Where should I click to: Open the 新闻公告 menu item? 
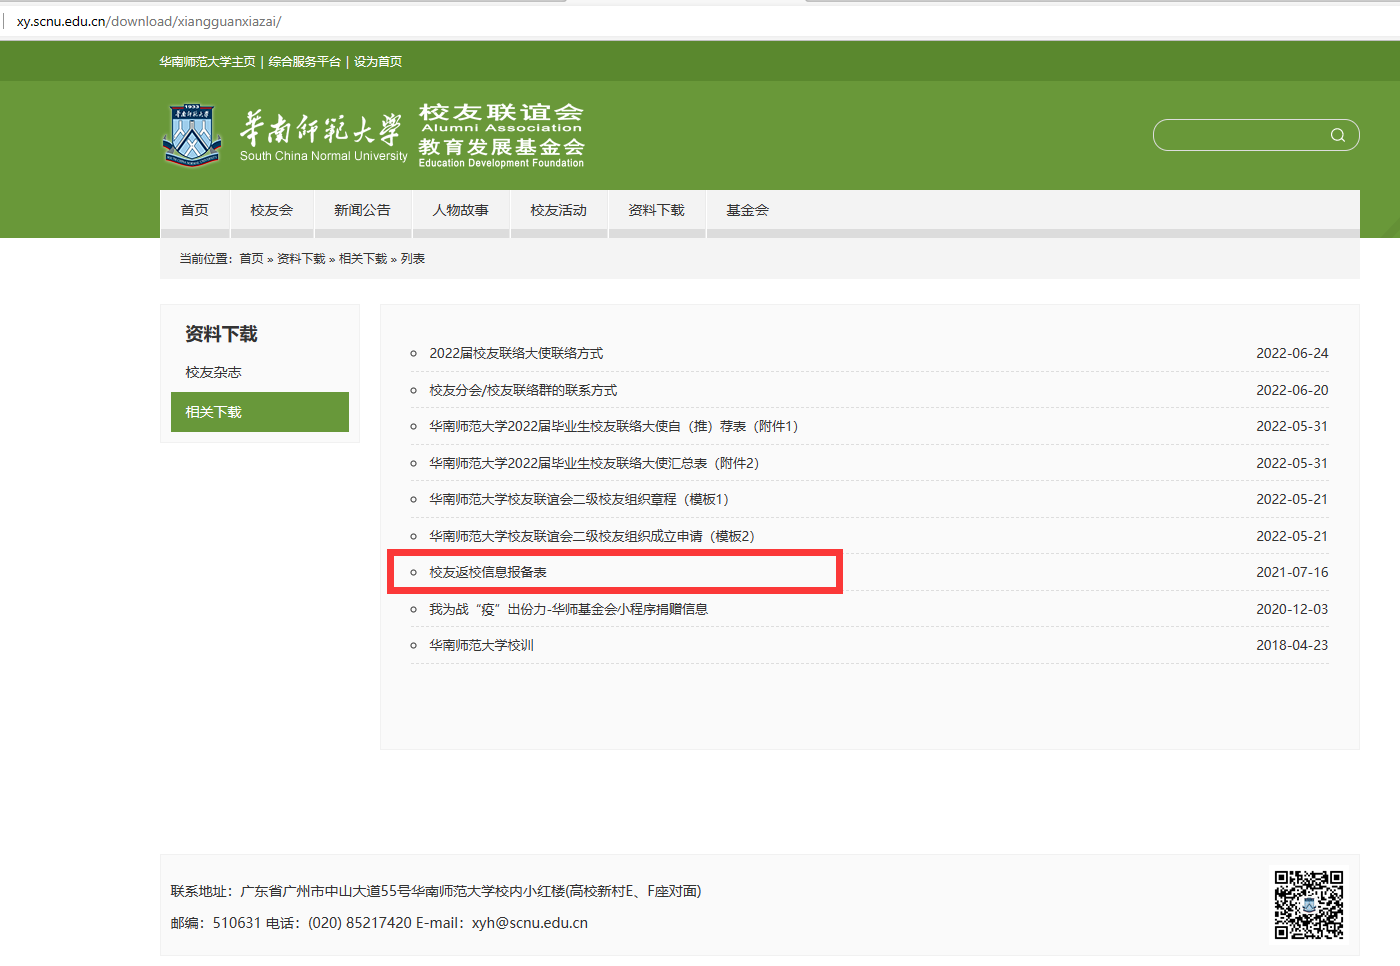pos(362,211)
